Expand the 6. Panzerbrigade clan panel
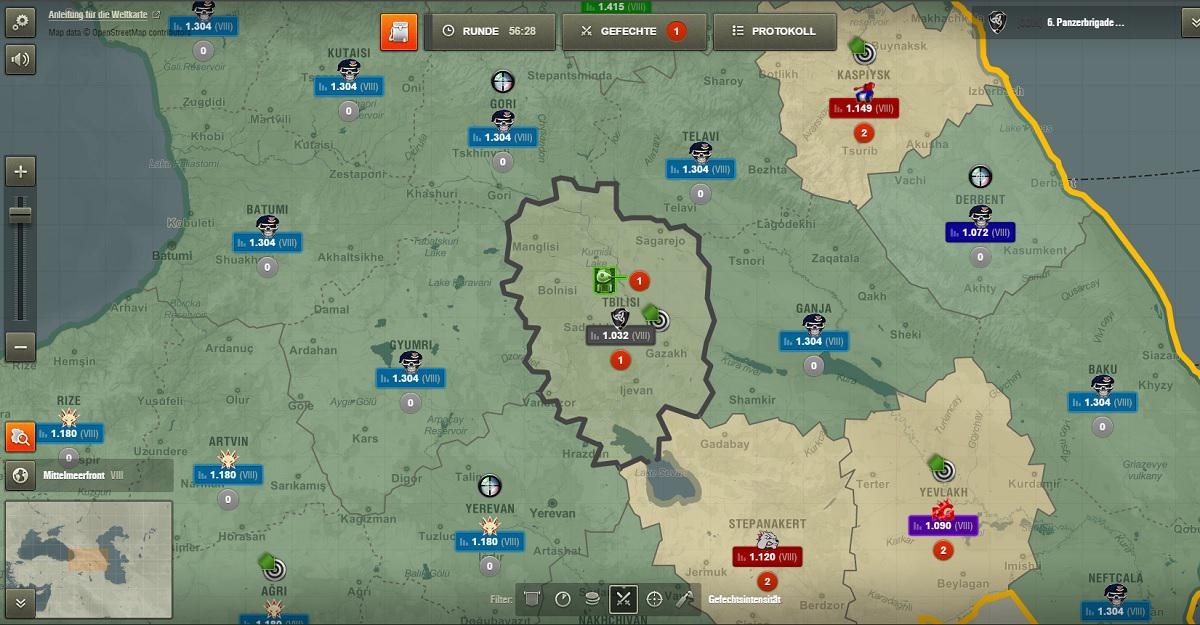Image resolution: width=1200 pixels, height=625 pixels. (x=1085, y=21)
